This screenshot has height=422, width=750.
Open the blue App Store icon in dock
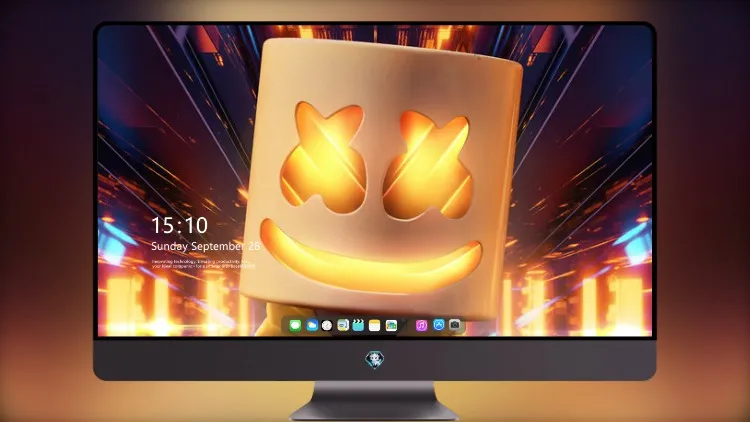pyautogui.click(x=439, y=325)
